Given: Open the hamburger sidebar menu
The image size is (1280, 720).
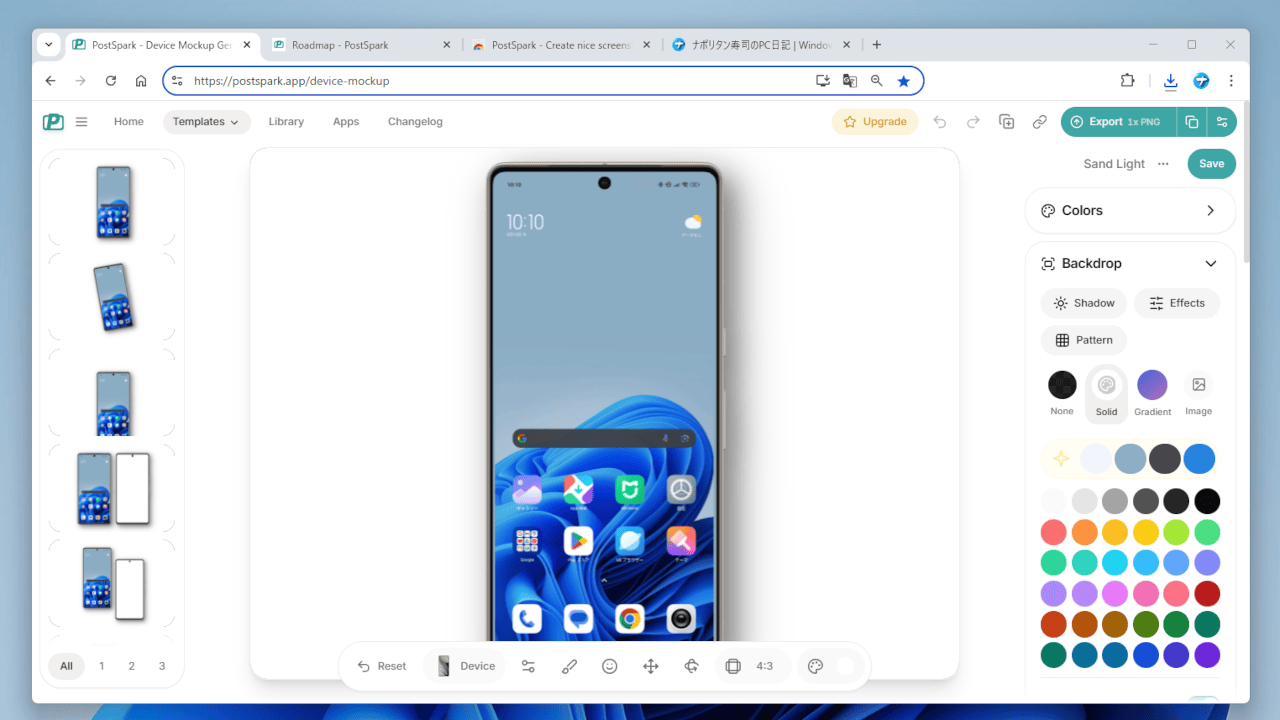Looking at the screenshot, I should [82, 122].
